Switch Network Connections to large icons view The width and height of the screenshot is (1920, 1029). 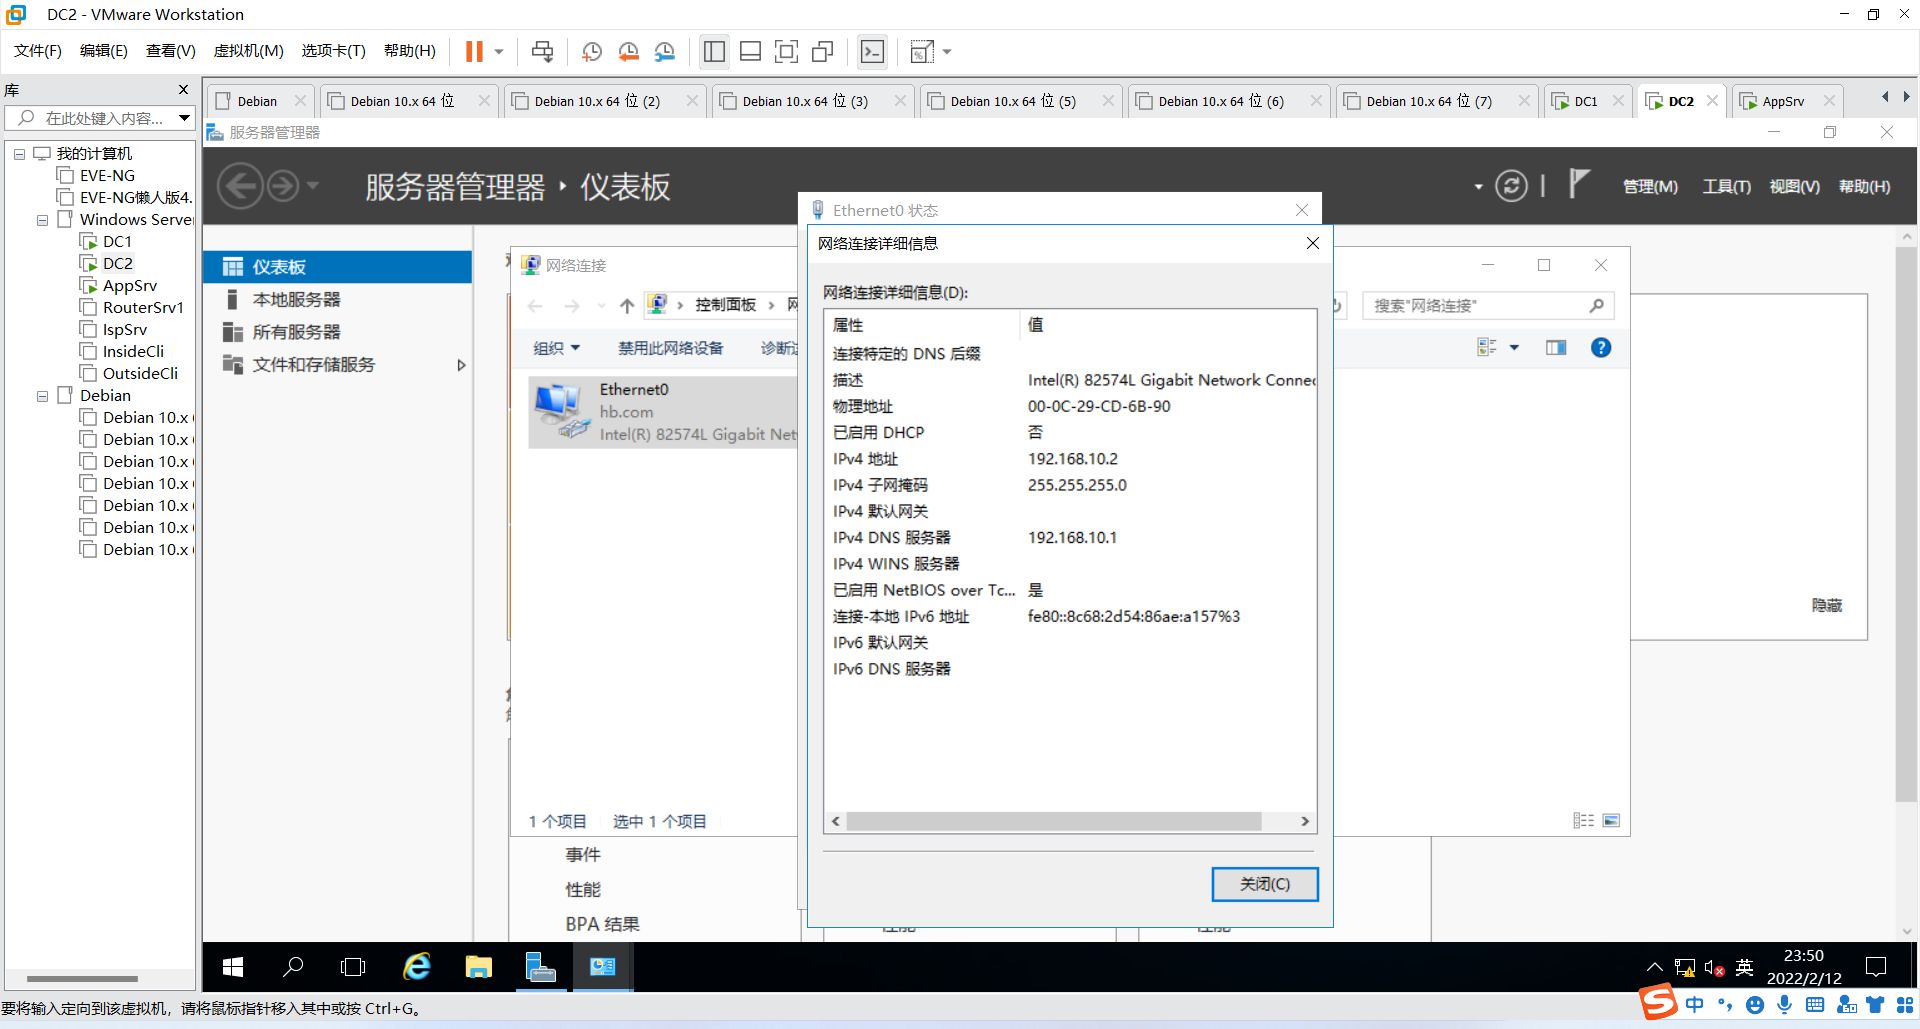coord(1611,820)
